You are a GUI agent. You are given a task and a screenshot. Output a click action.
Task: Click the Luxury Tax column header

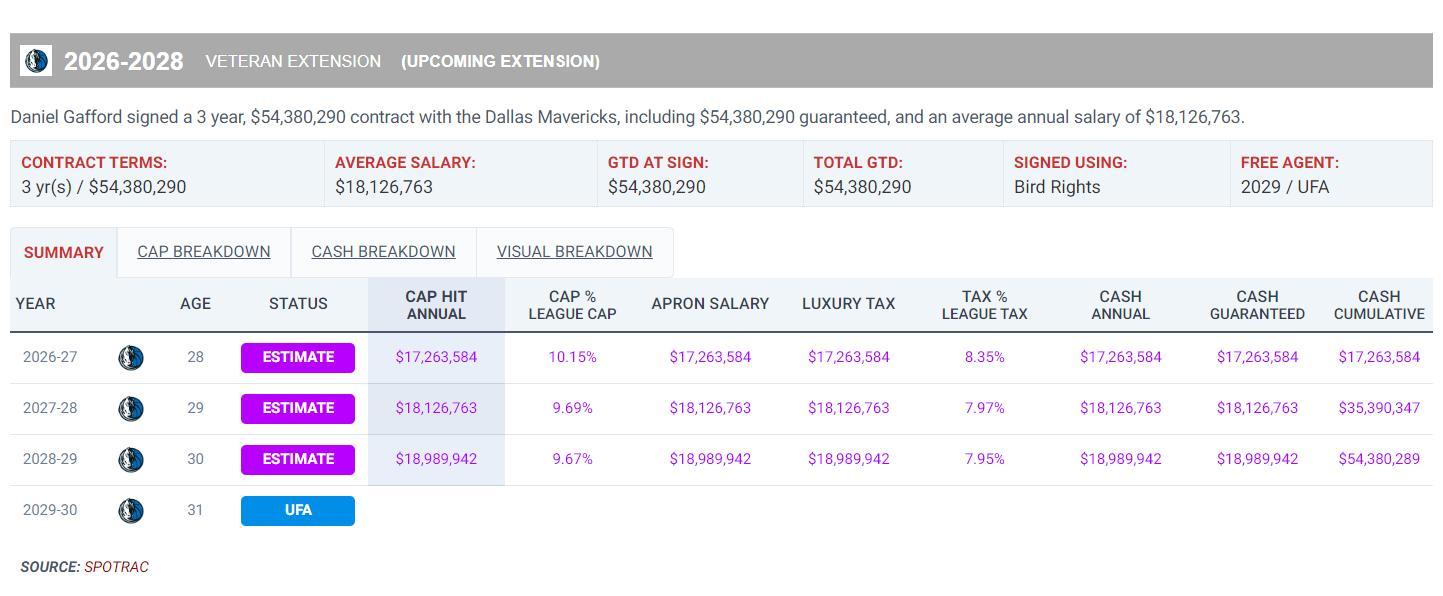[x=848, y=304]
